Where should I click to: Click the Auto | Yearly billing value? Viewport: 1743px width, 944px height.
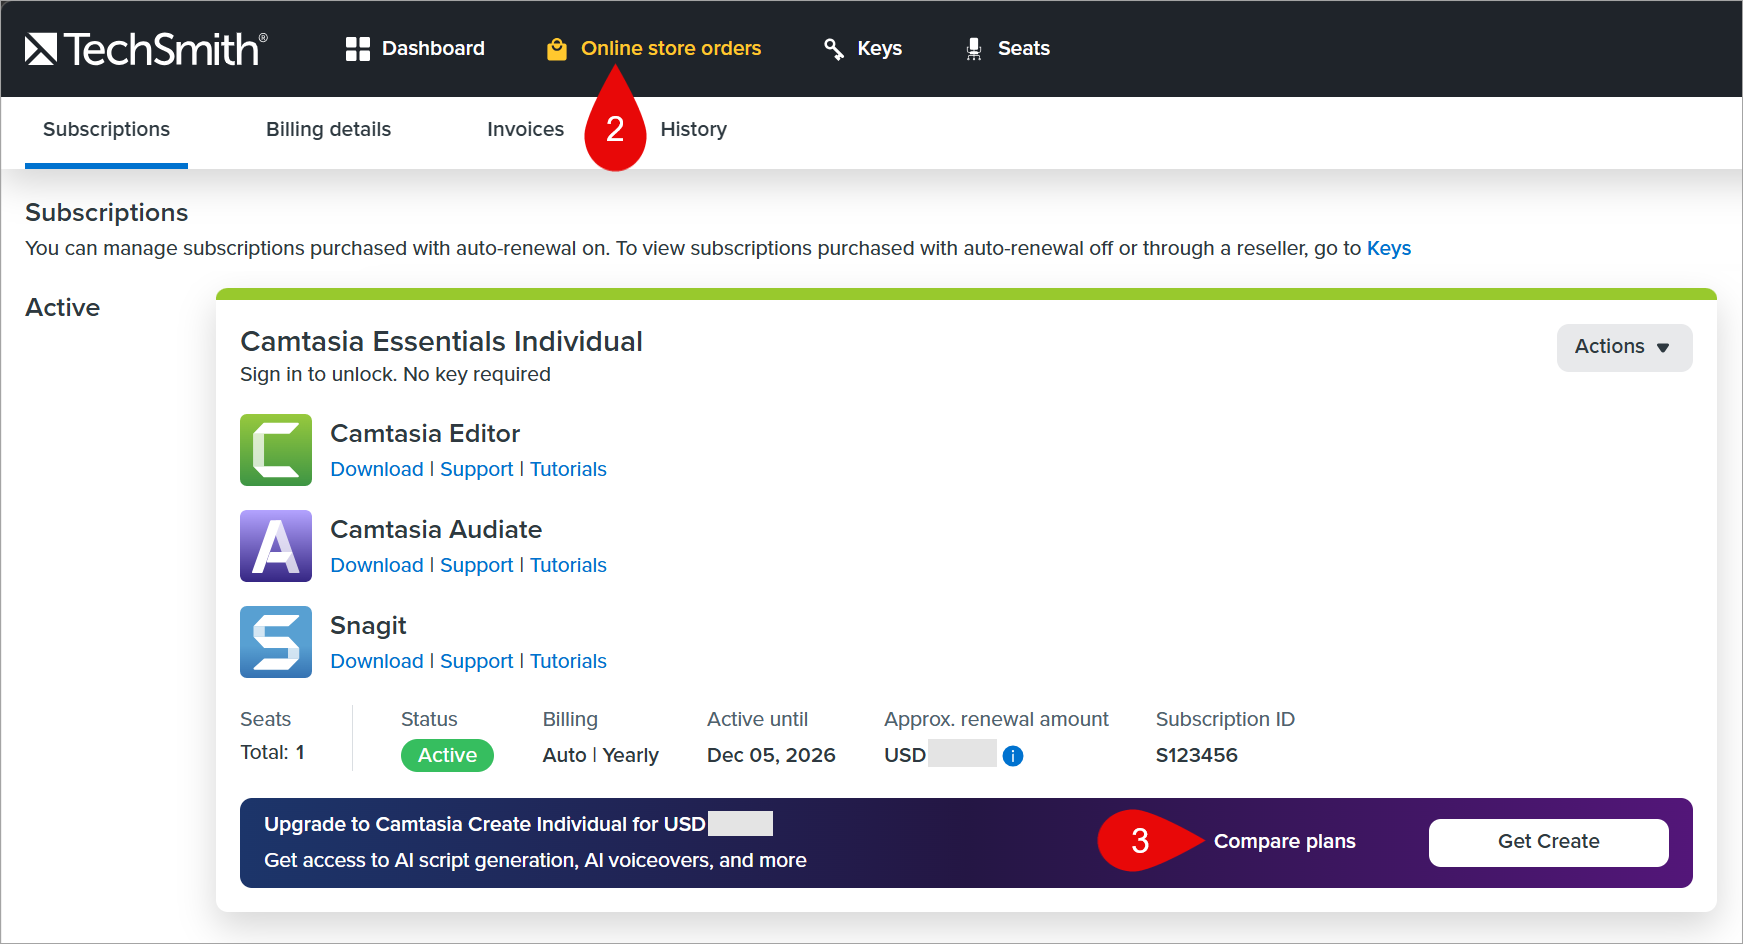tap(601, 756)
